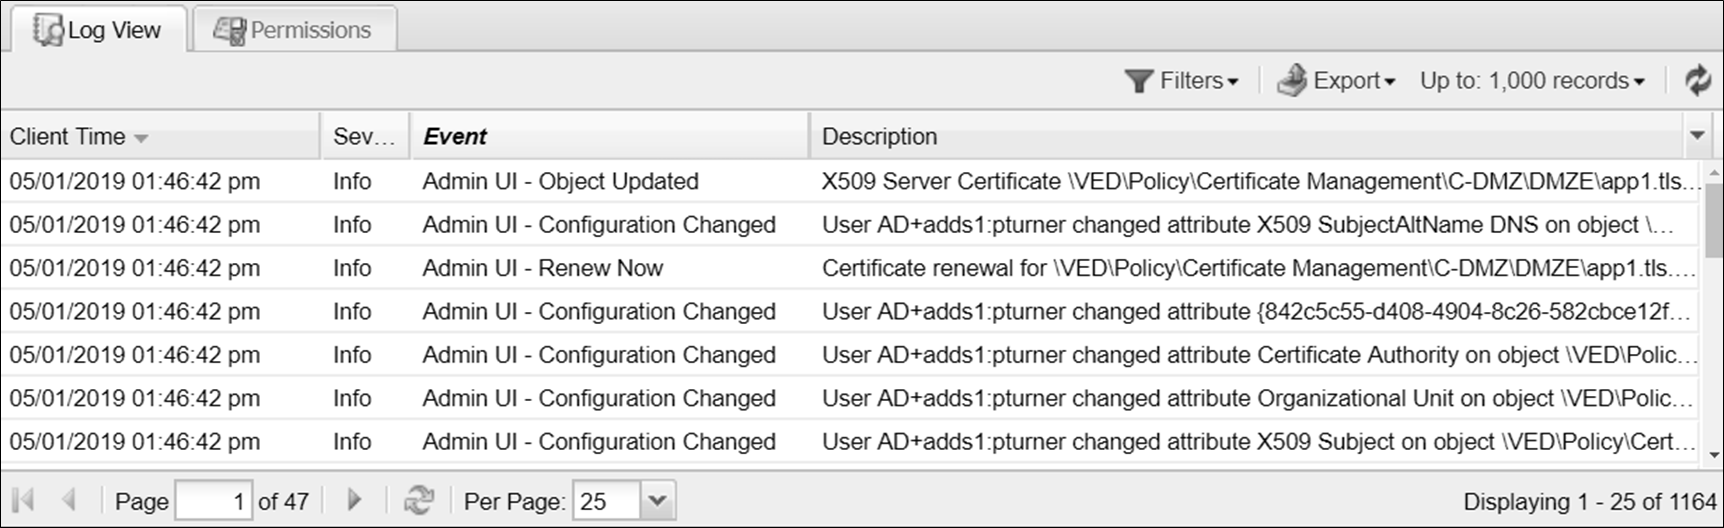The height and width of the screenshot is (528, 1724).
Task: Sort by the Event column header
Action: coord(455,136)
